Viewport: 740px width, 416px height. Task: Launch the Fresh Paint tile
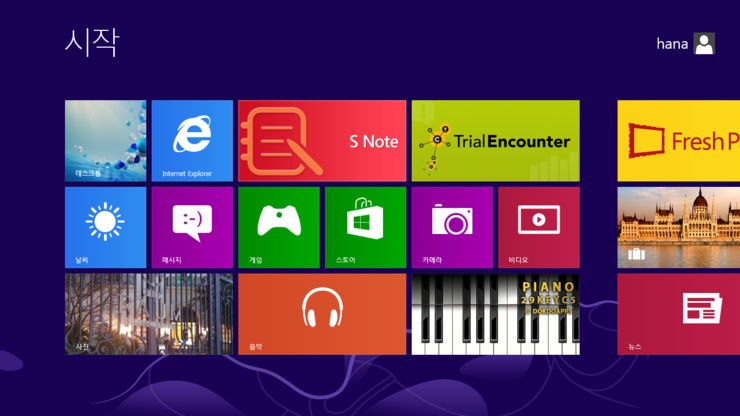pyautogui.click(x=680, y=140)
